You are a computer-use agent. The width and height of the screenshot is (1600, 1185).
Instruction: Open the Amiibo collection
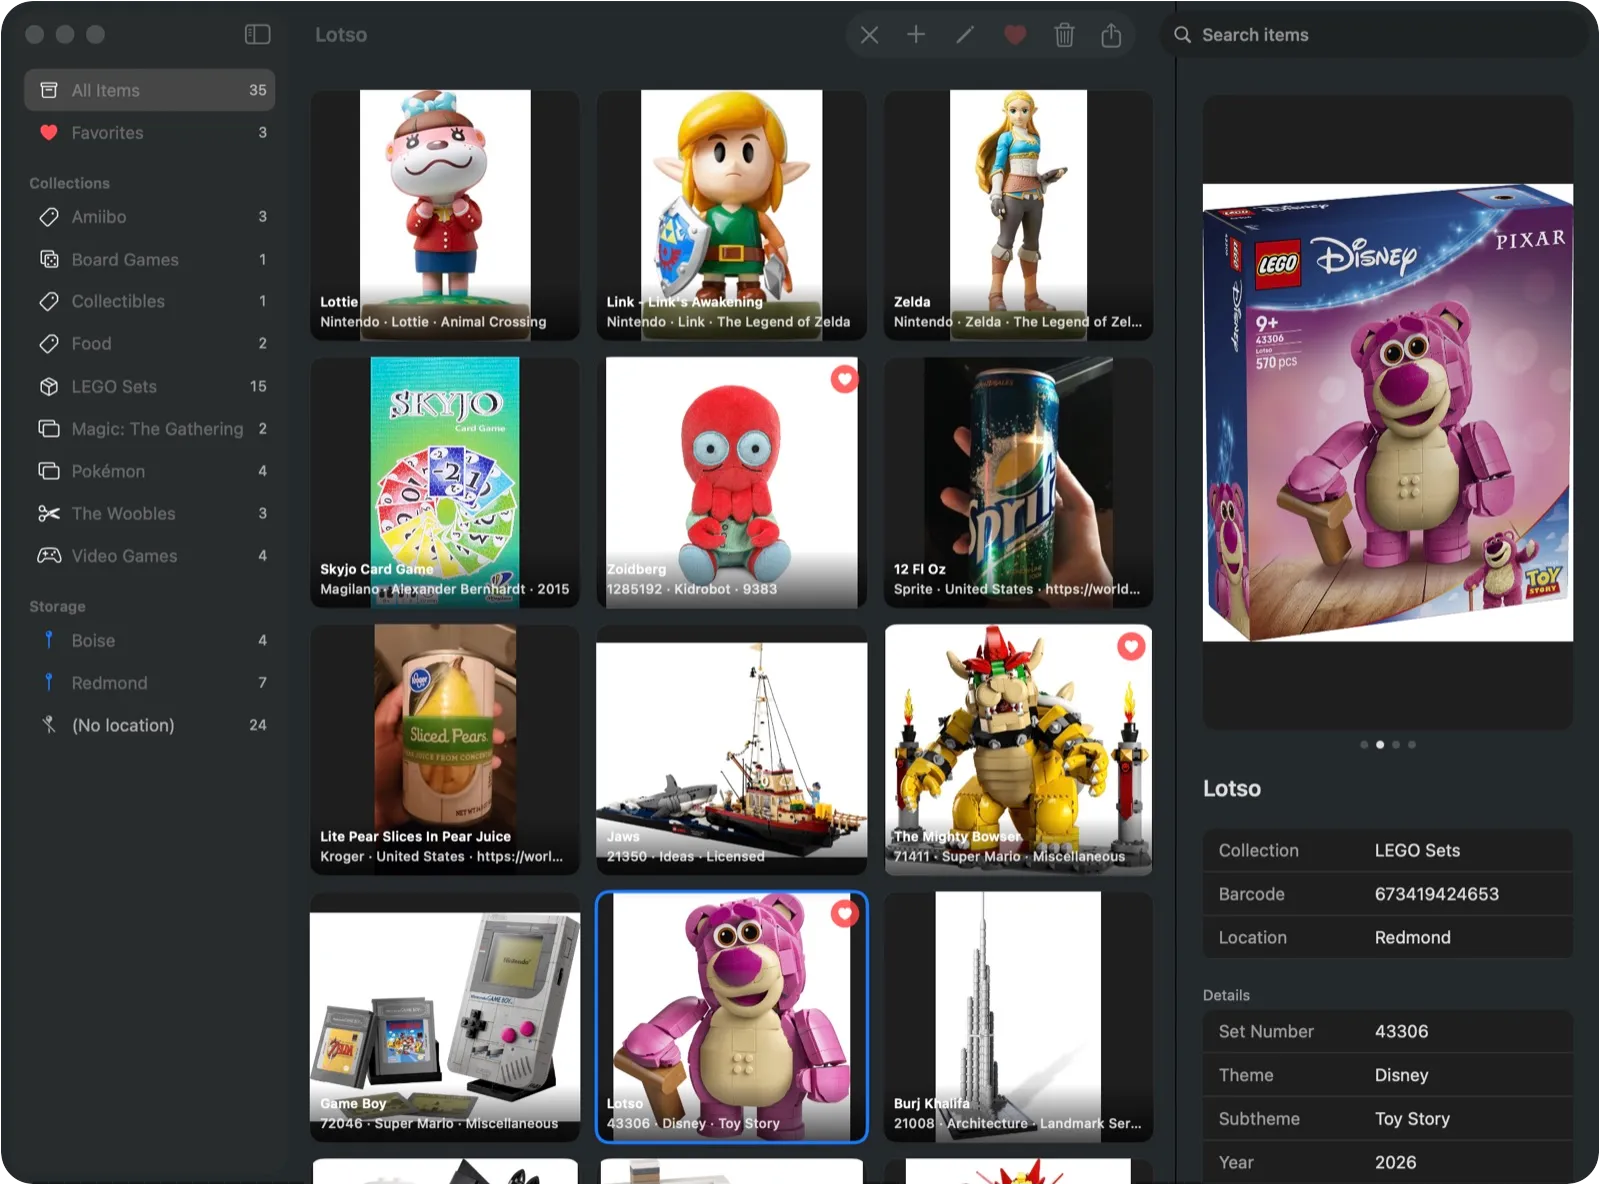coord(150,217)
